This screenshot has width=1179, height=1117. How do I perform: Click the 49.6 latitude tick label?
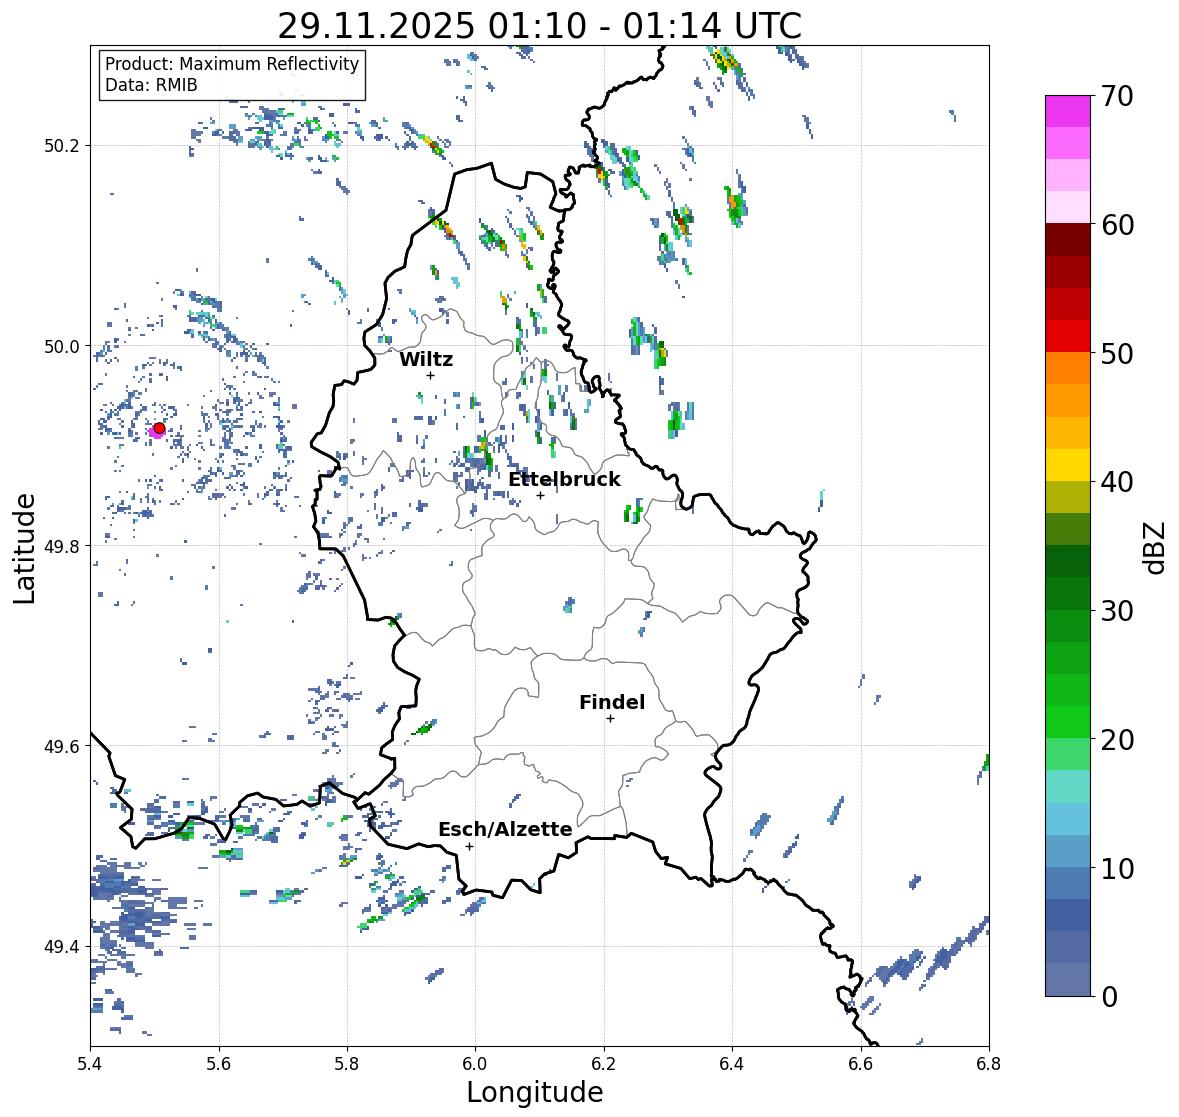[62, 746]
